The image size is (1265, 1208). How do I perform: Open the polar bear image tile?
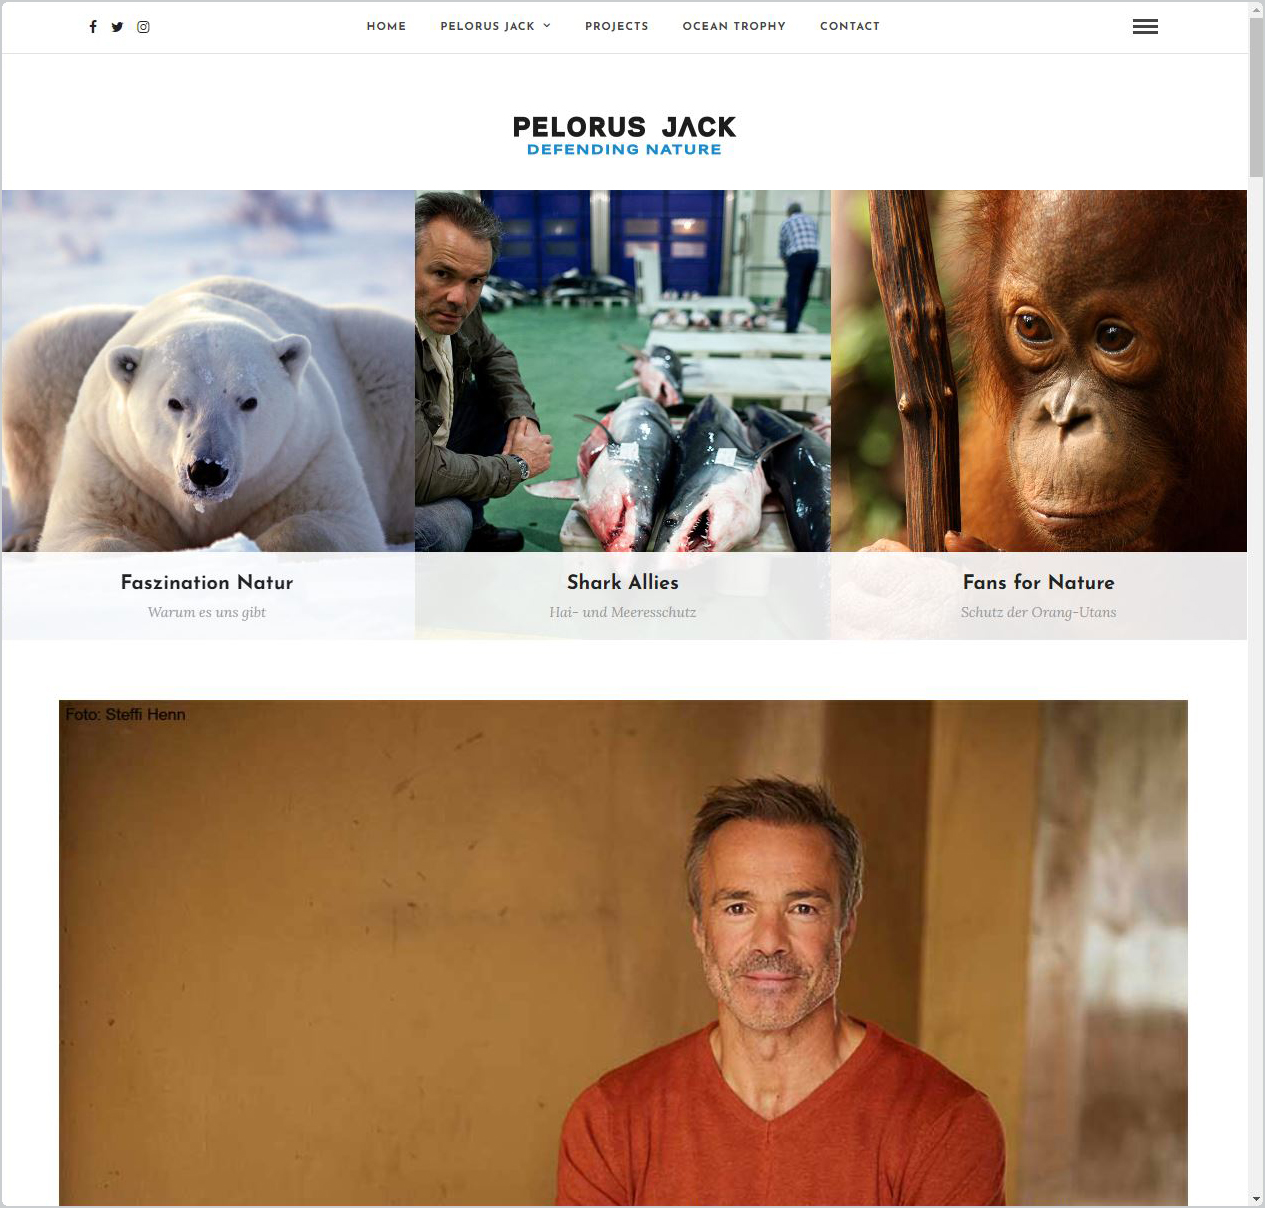point(208,371)
